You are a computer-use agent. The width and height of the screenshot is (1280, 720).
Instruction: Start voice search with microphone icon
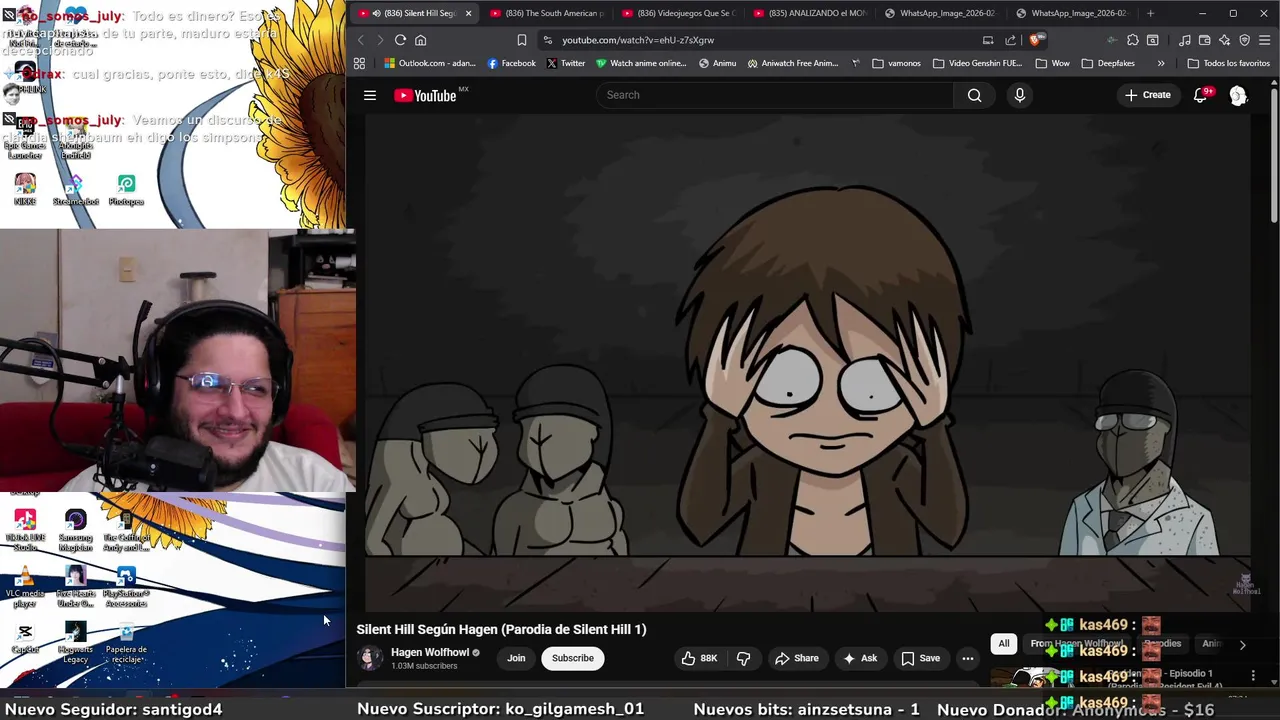tap(1019, 95)
